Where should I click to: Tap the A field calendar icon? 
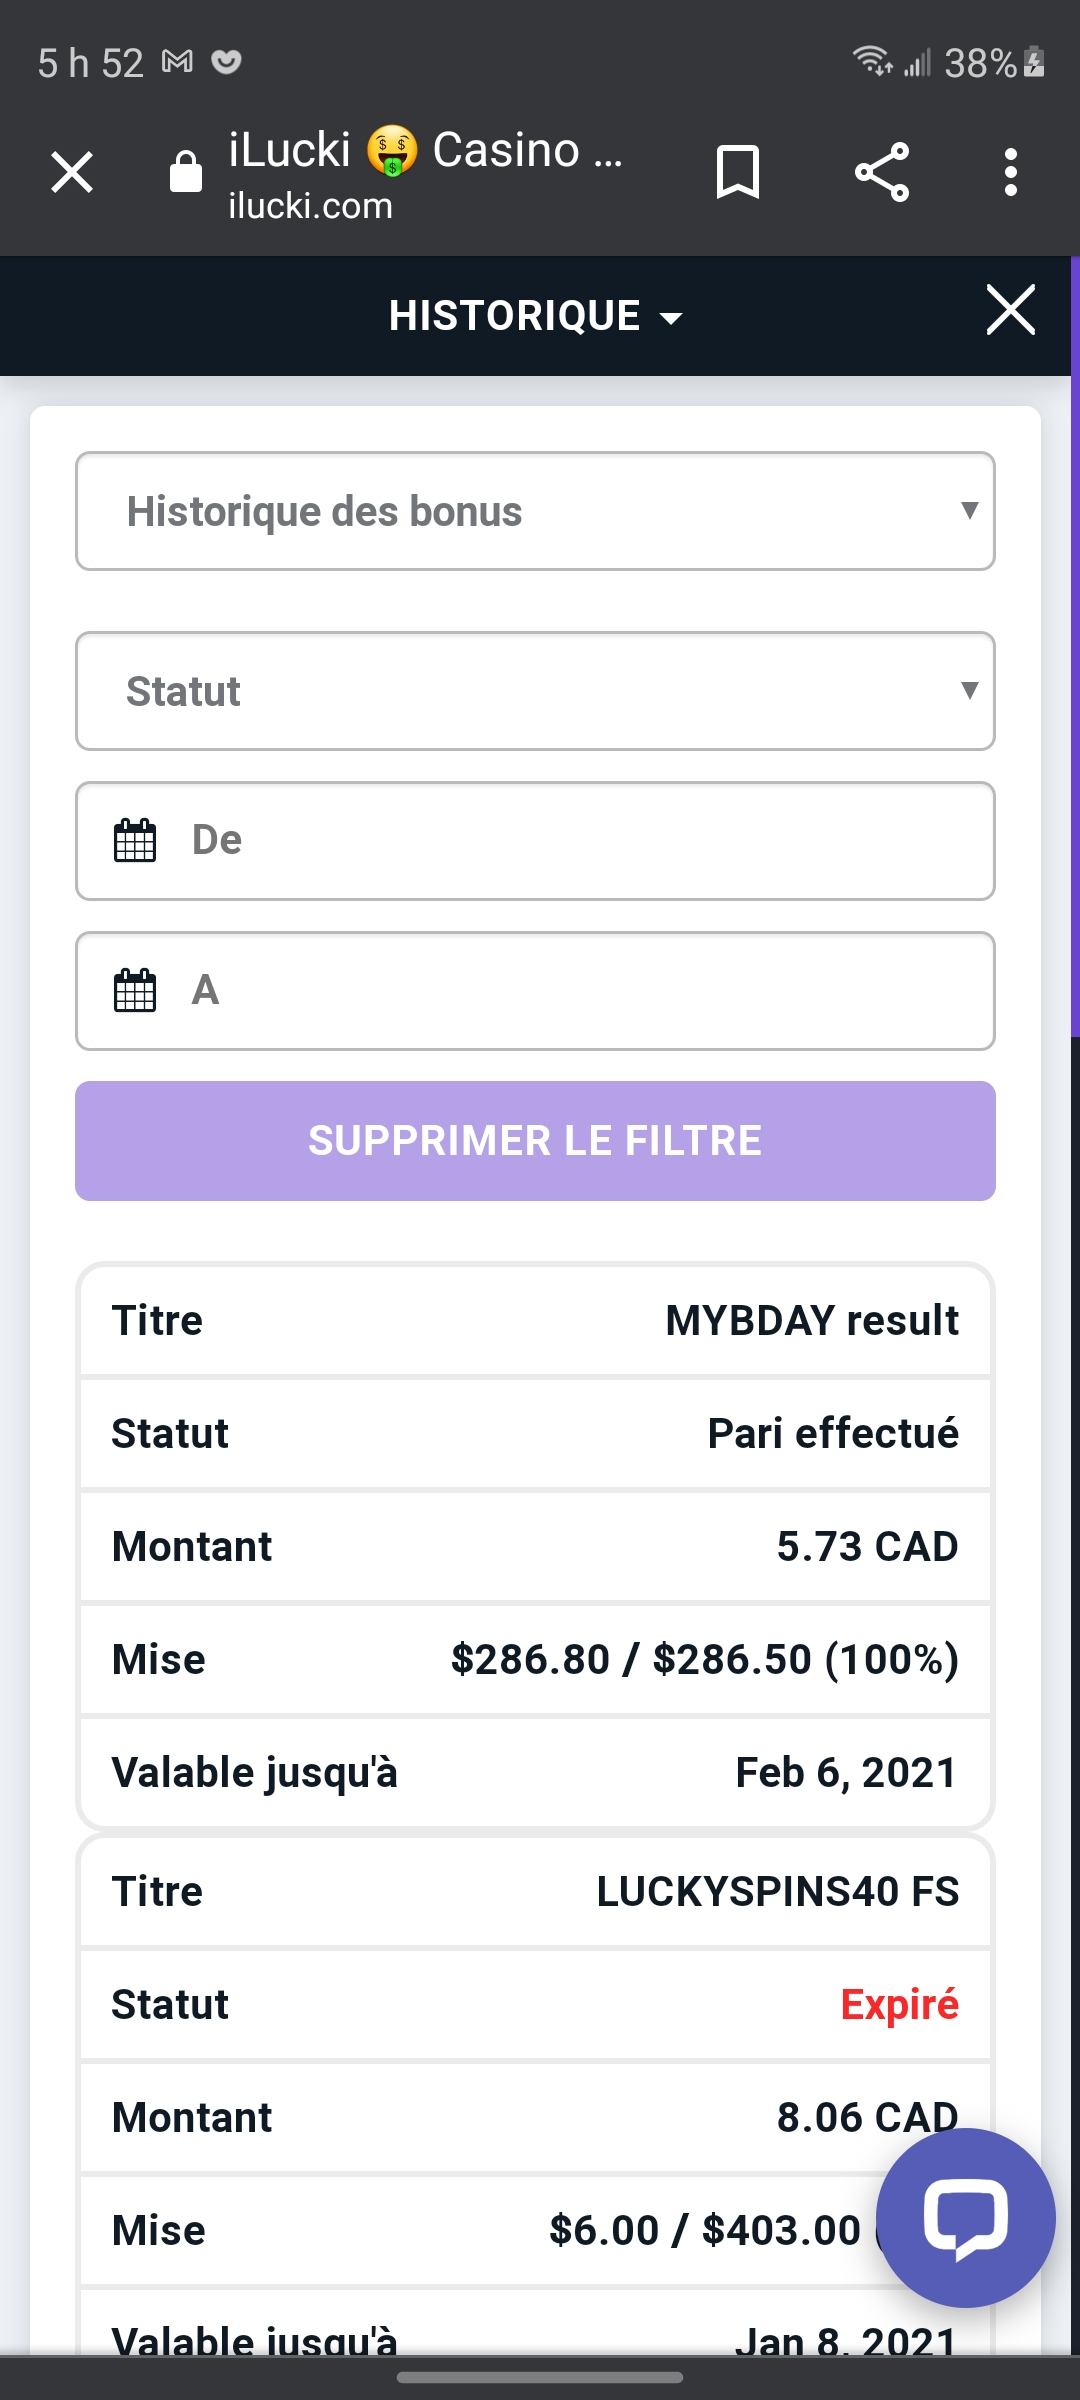[135, 990]
